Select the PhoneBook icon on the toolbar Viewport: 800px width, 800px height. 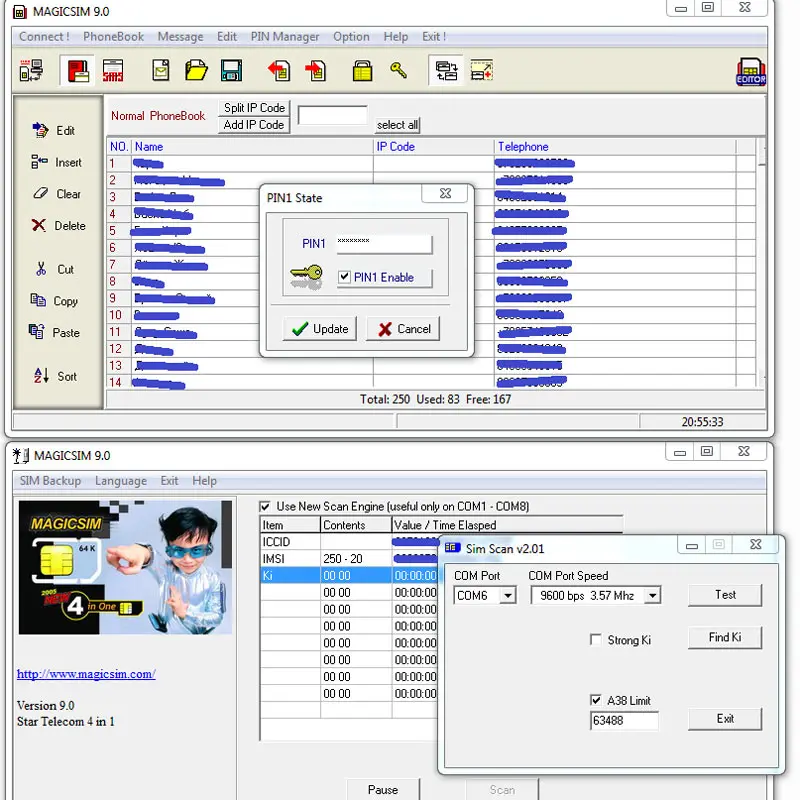tap(78, 70)
